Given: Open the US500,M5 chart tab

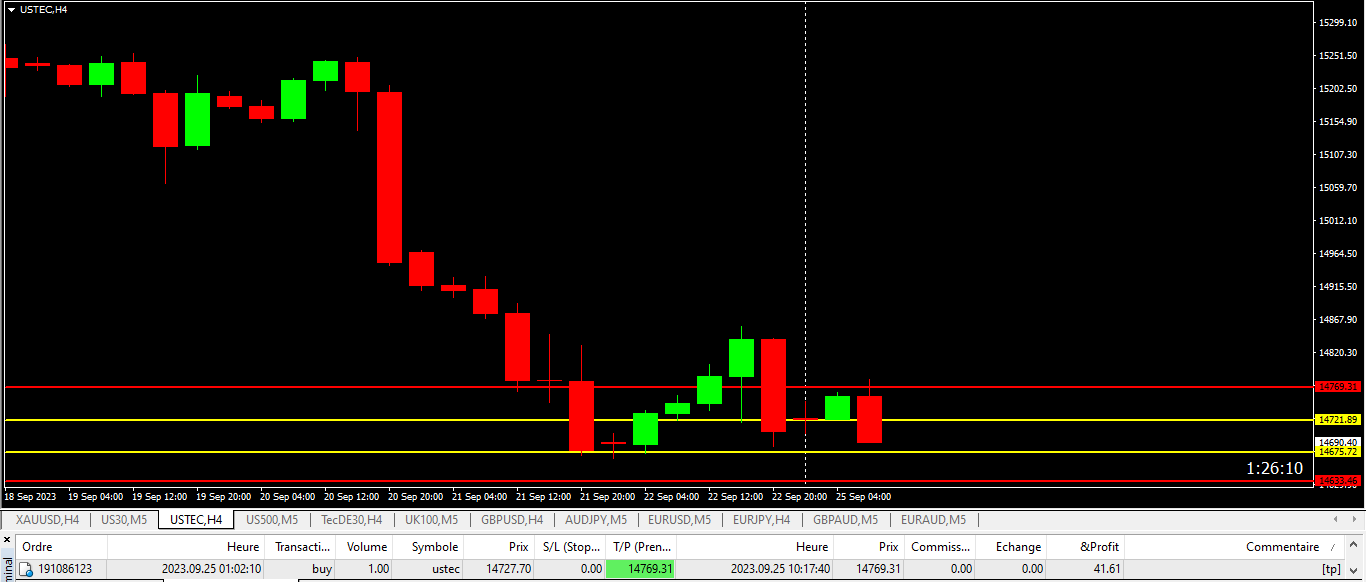Looking at the screenshot, I should 272,520.
